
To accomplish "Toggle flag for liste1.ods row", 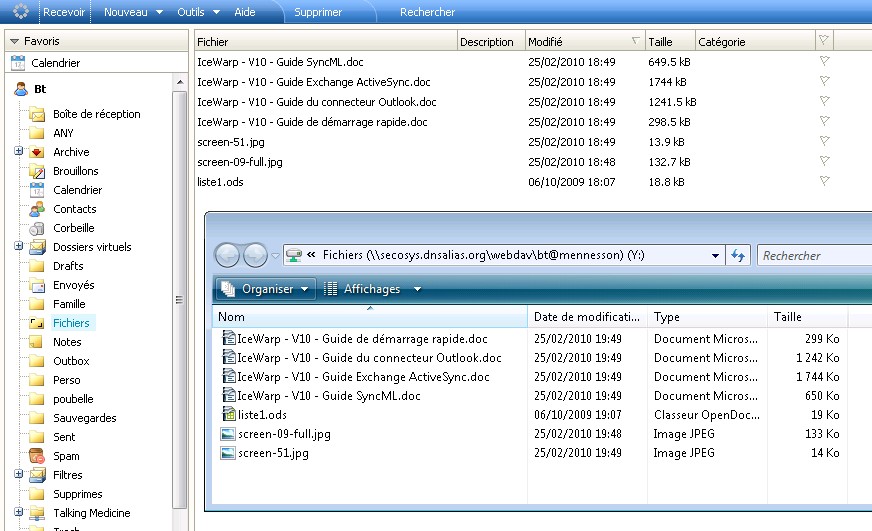I will pyautogui.click(x=824, y=182).
